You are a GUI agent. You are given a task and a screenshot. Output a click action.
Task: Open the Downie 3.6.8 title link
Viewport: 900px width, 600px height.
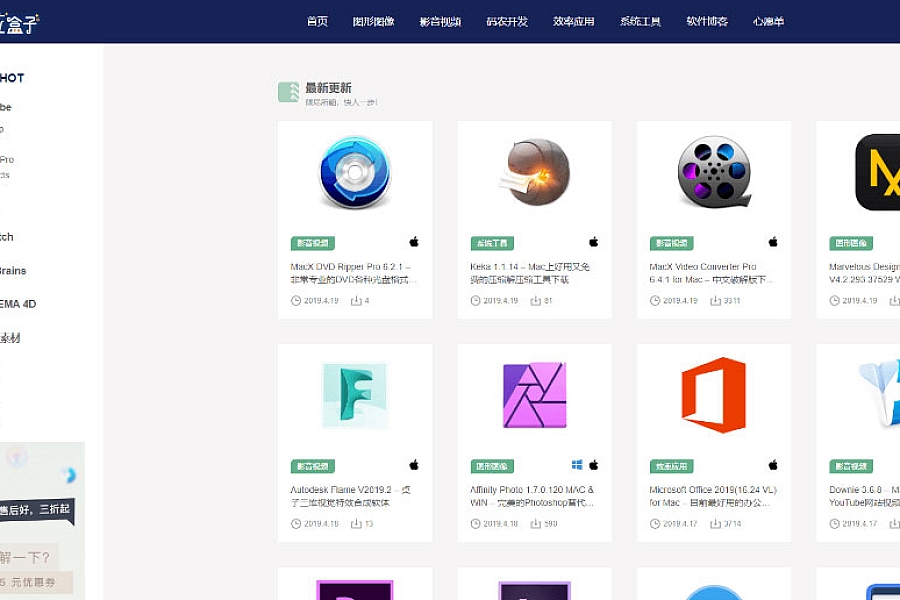point(864,496)
